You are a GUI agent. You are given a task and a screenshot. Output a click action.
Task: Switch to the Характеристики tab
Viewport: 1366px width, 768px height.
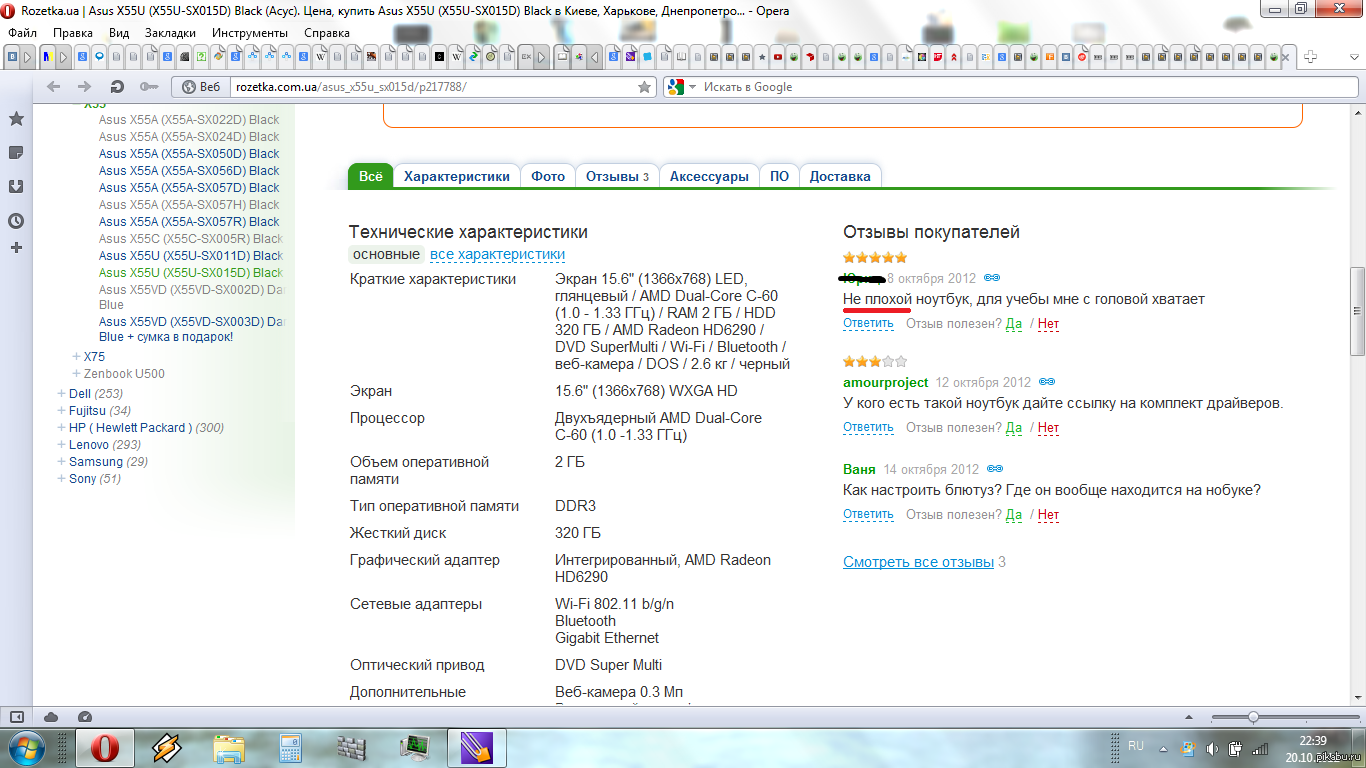[x=457, y=176]
